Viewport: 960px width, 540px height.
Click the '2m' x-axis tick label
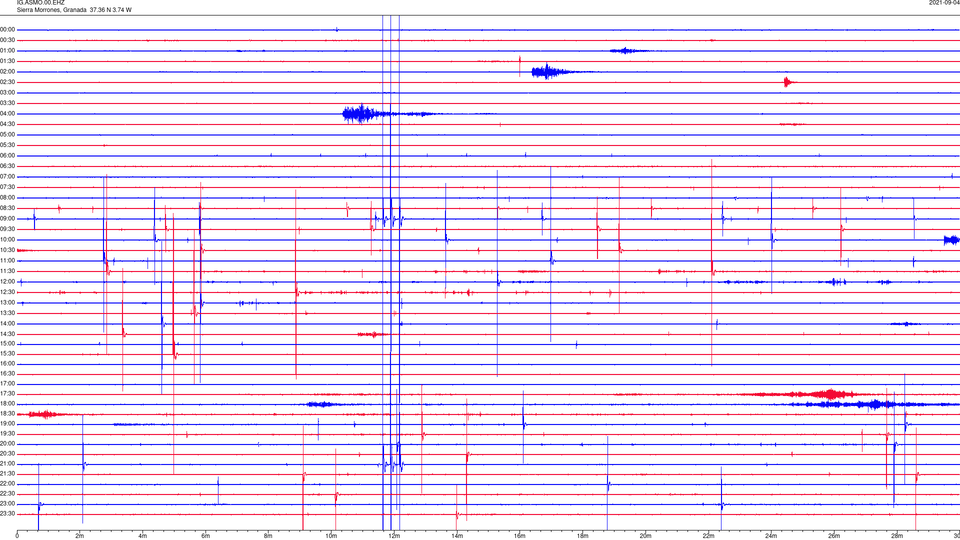click(x=80, y=536)
